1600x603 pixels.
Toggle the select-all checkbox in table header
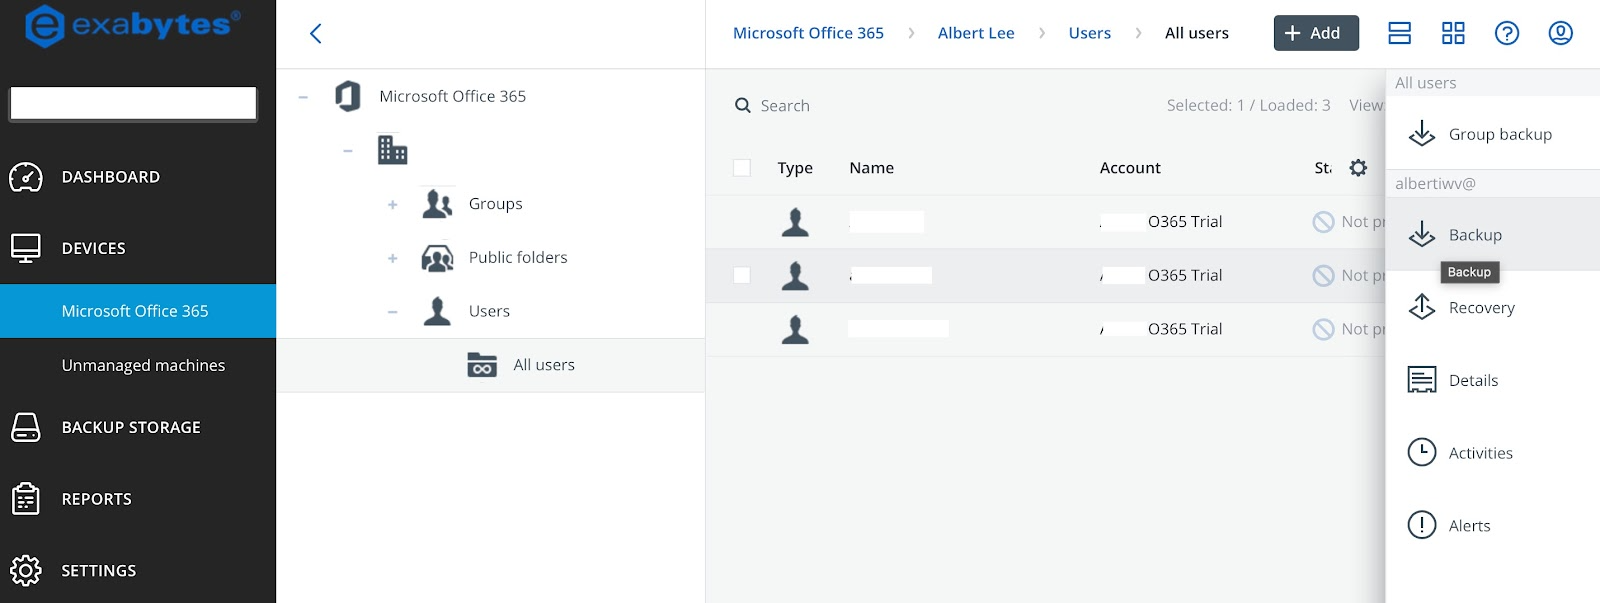(742, 168)
